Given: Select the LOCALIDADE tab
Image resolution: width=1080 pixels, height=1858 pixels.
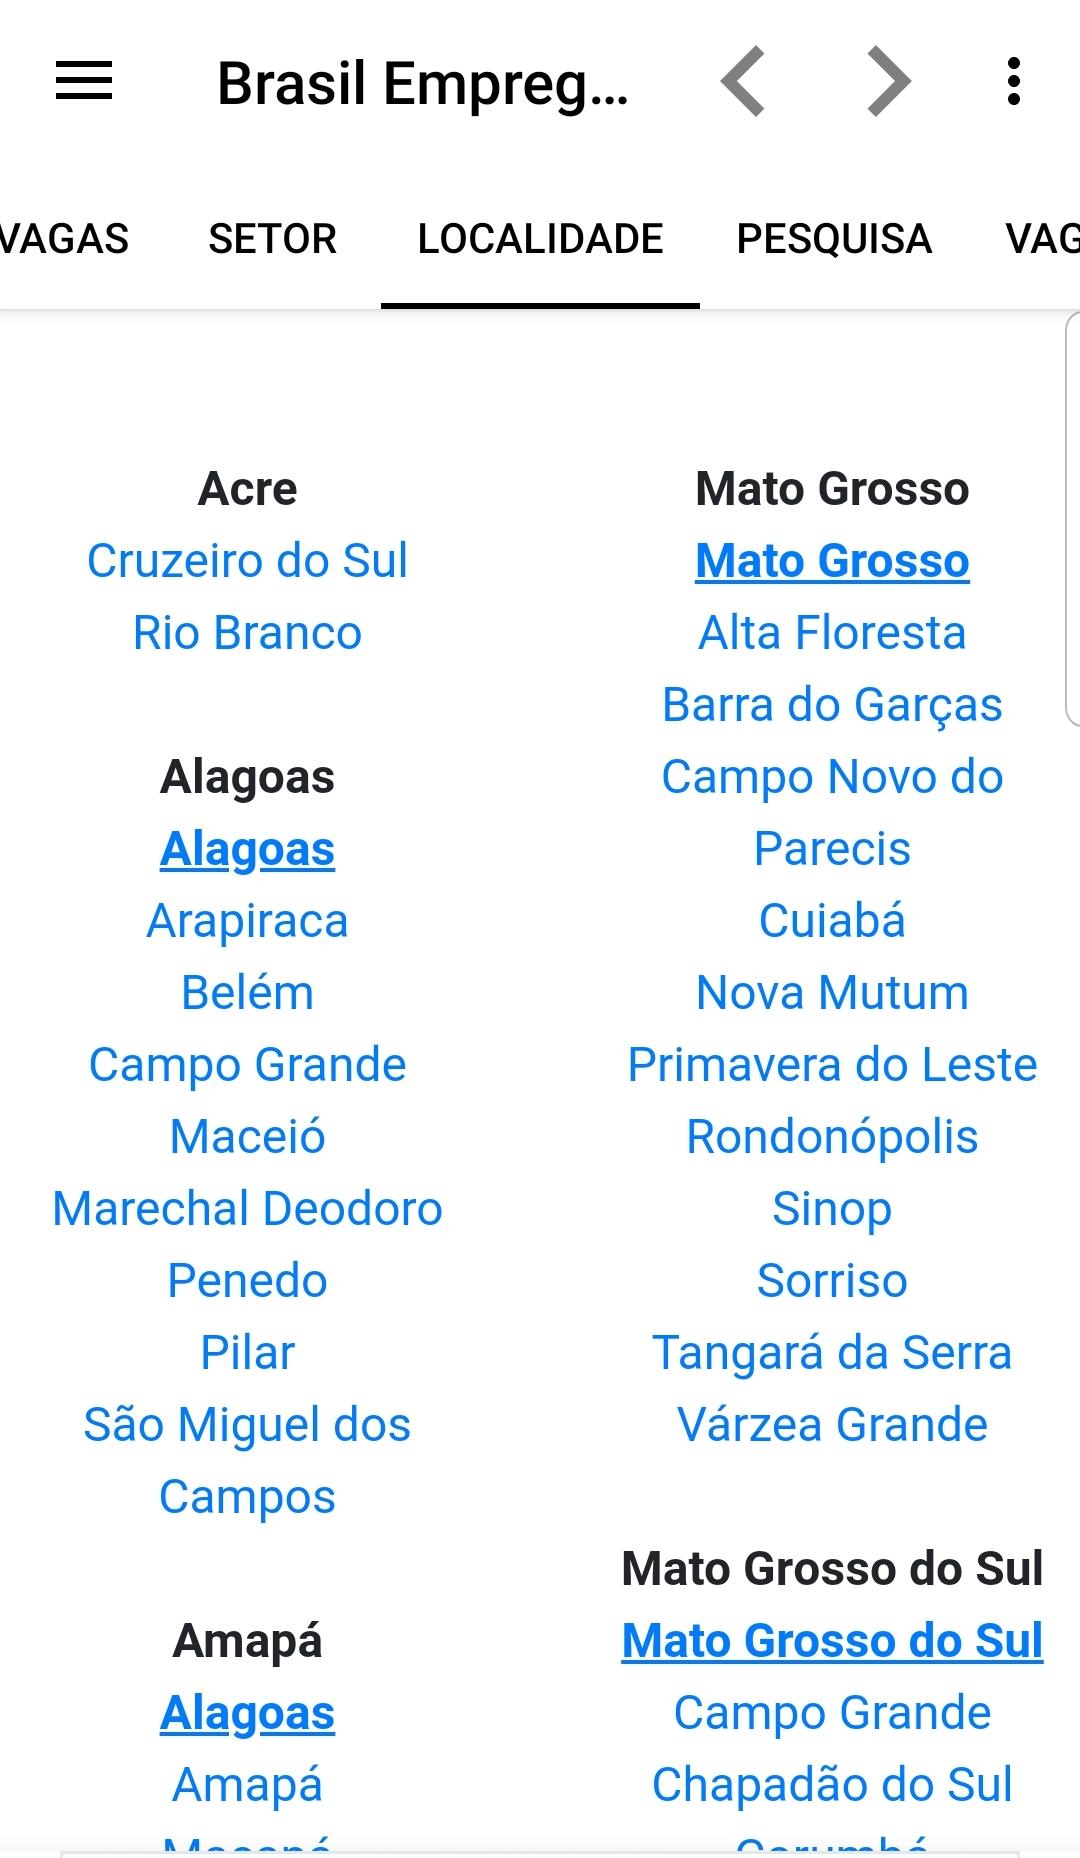Looking at the screenshot, I should (x=540, y=239).
